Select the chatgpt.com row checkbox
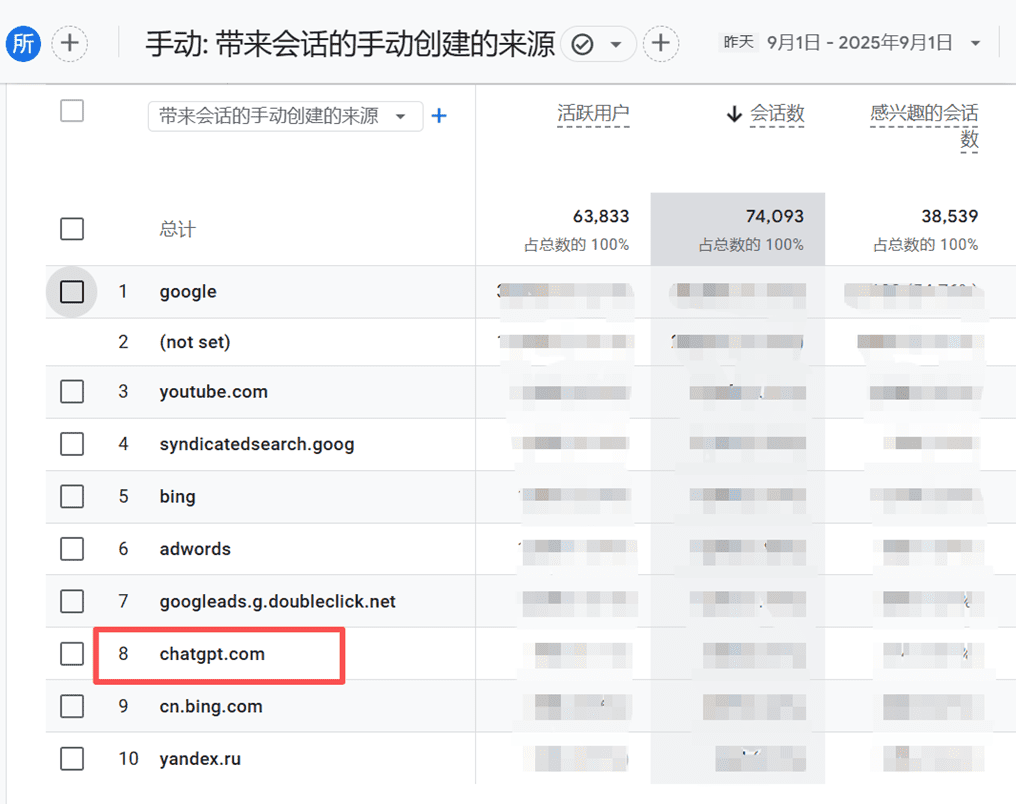The width and height of the screenshot is (1016, 804). point(71,654)
